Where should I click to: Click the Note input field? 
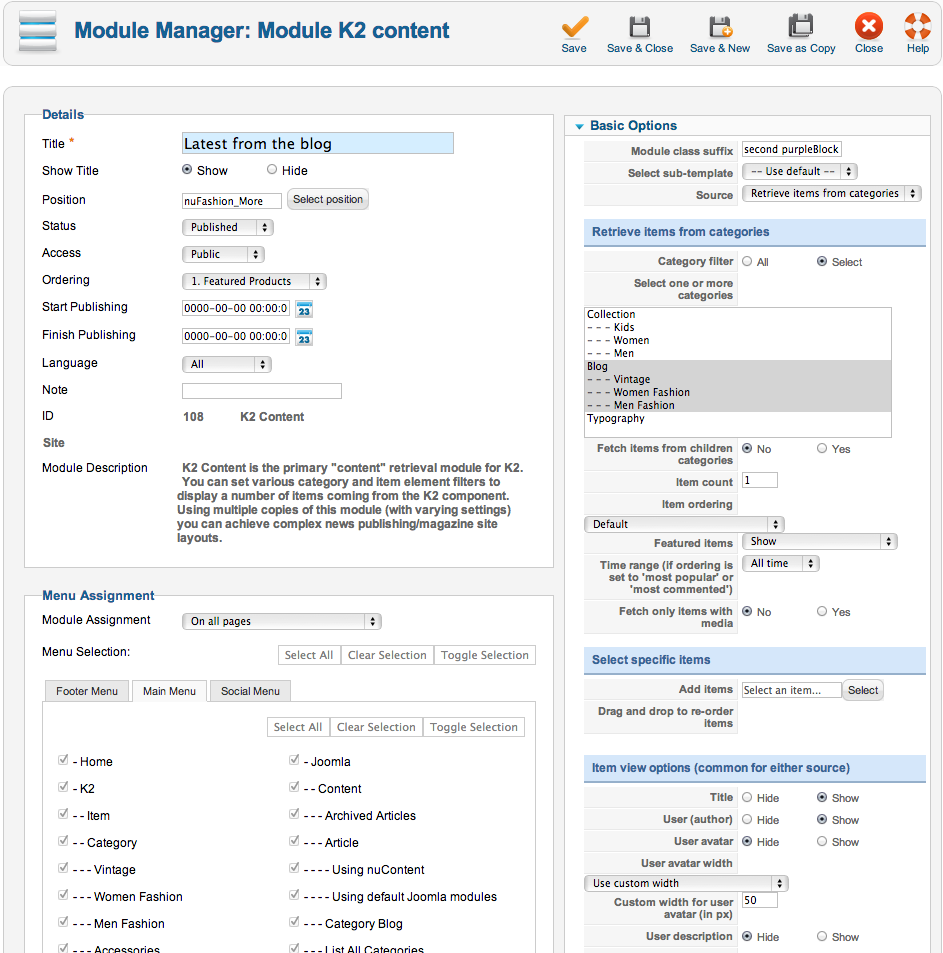coord(262,391)
